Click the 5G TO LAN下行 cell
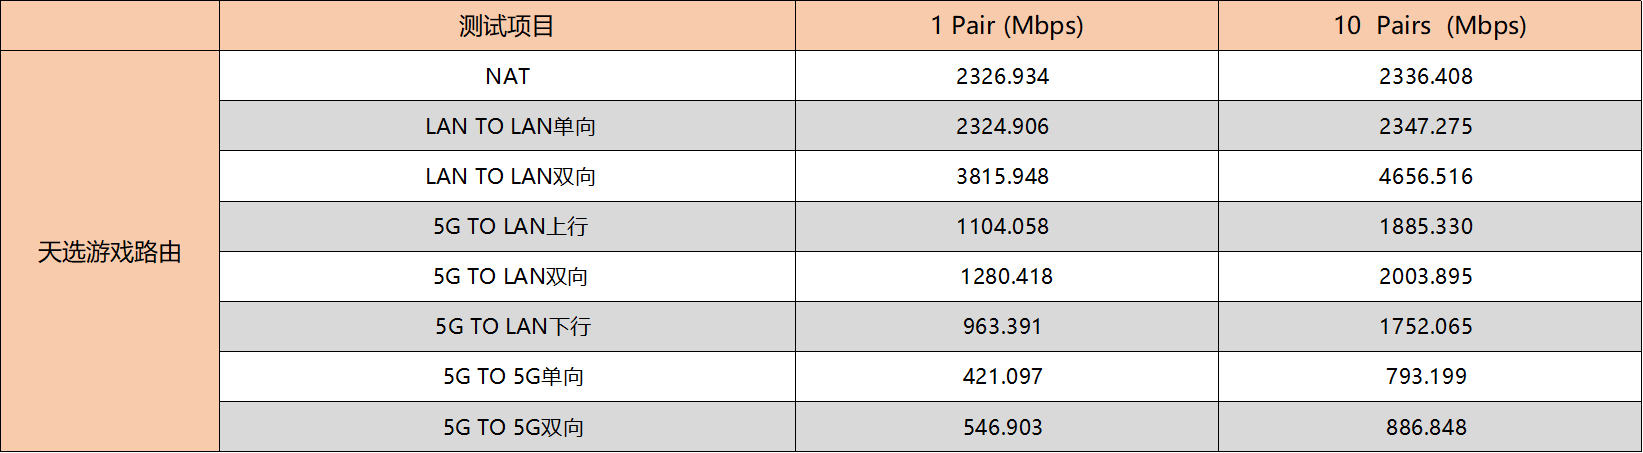This screenshot has height=453, width=1643. pos(507,326)
